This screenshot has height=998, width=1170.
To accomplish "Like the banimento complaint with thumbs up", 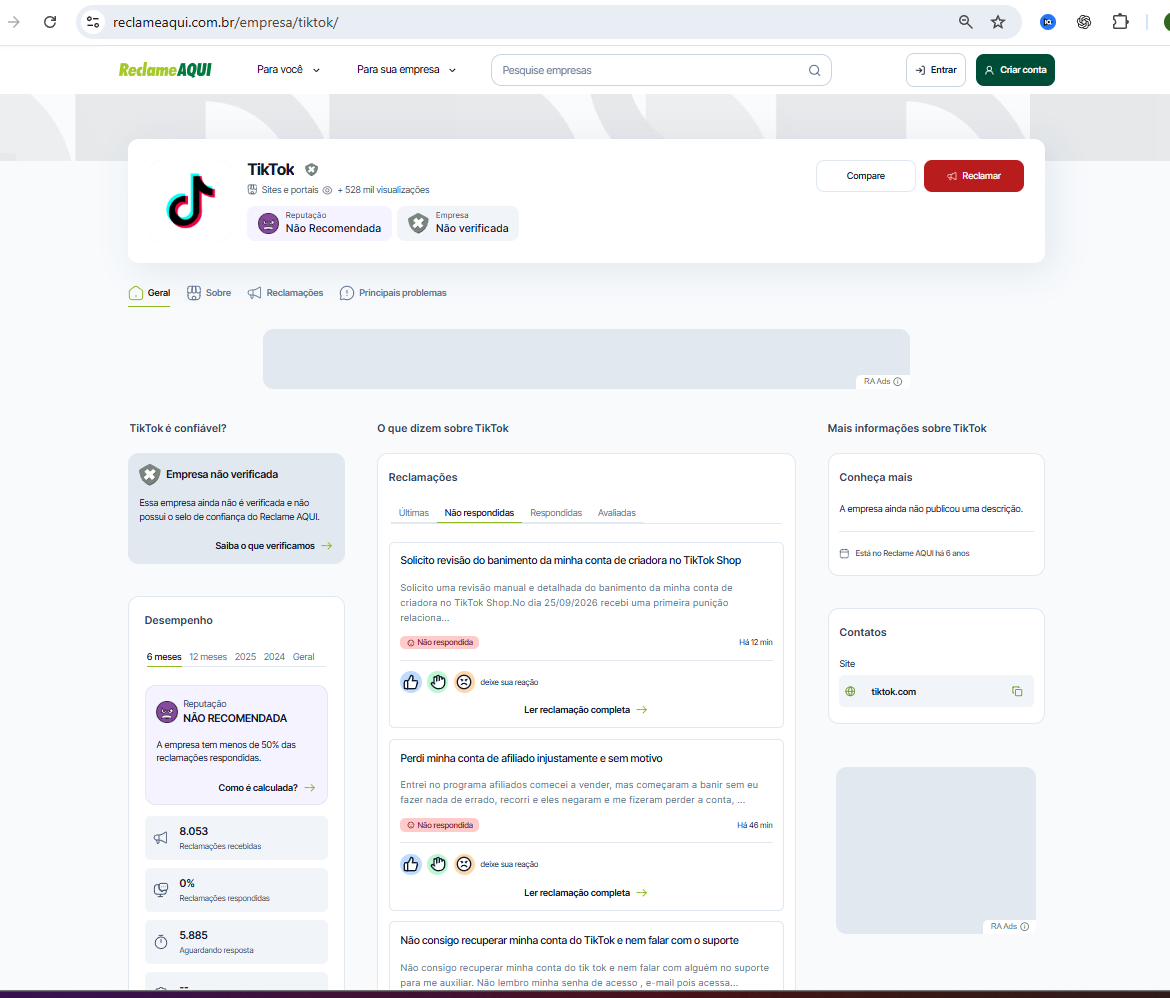I will point(410,682).
